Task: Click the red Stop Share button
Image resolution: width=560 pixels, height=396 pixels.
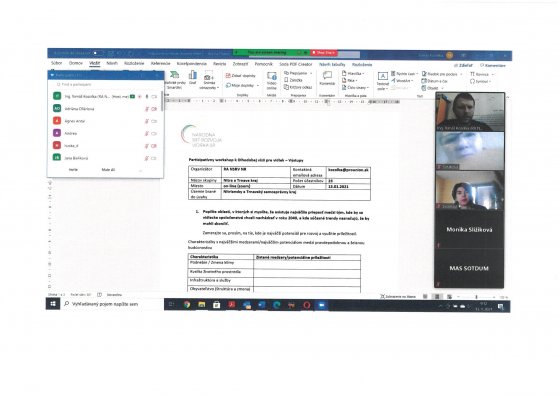Action: (x=324, y=52)
